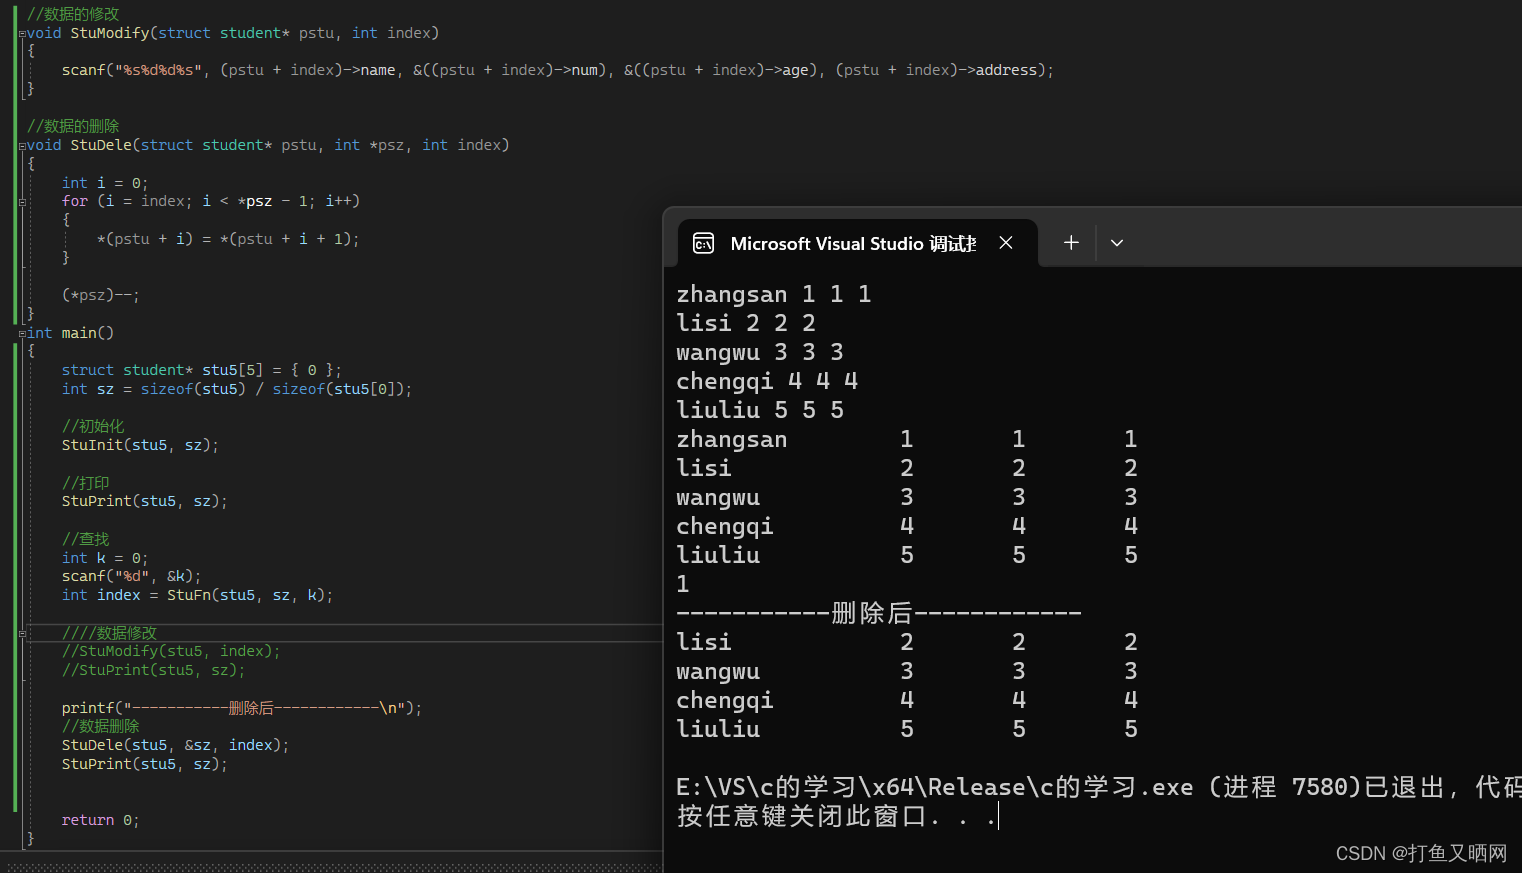Image resolution: width=1522 pixels, height=873 pixels.
Task: Select the Microsoft Visual Studio debug console tab
Action: tap(858, 243)
